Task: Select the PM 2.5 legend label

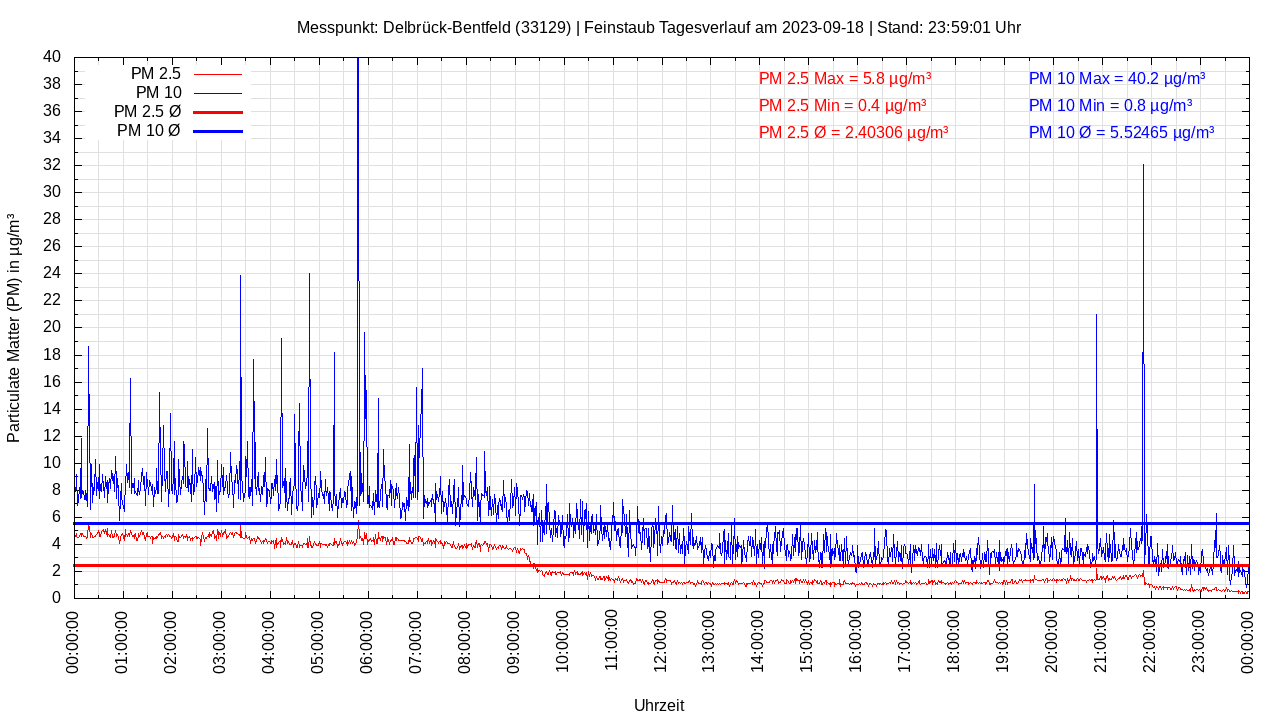Action: 155,74
